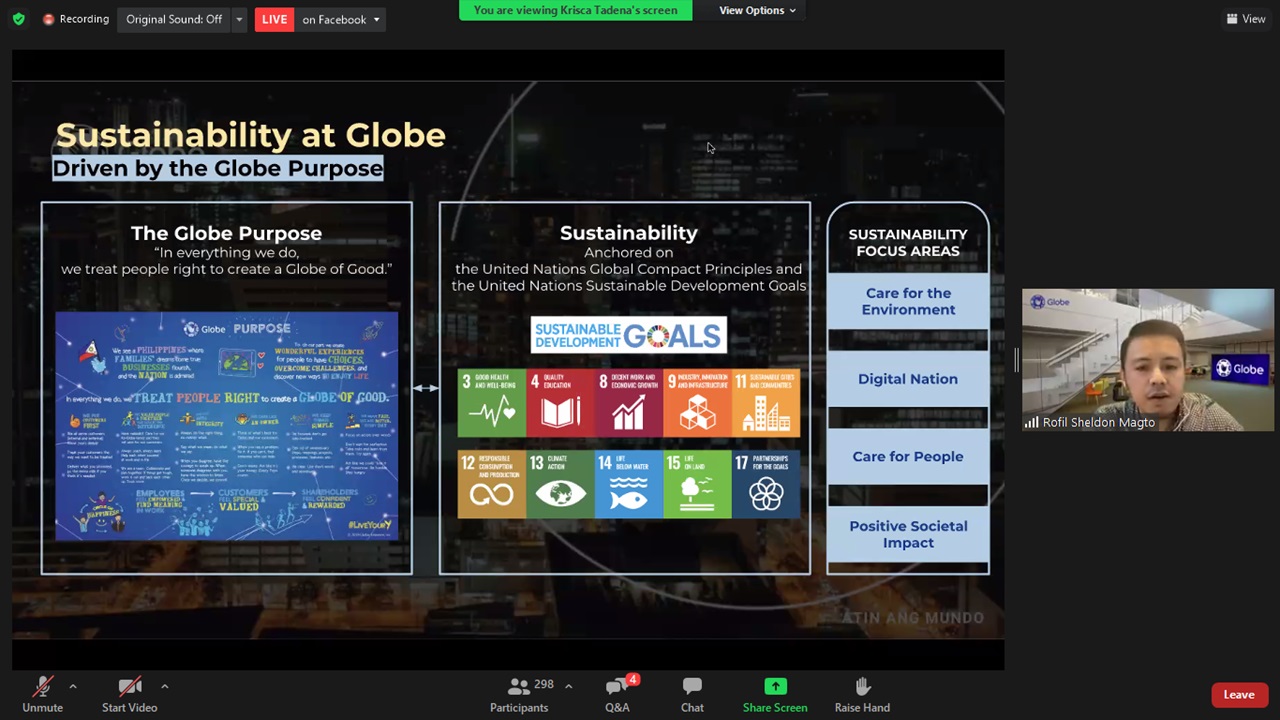
Task: Click SDG 9 Industry Innovation tile
Action: 698,403
